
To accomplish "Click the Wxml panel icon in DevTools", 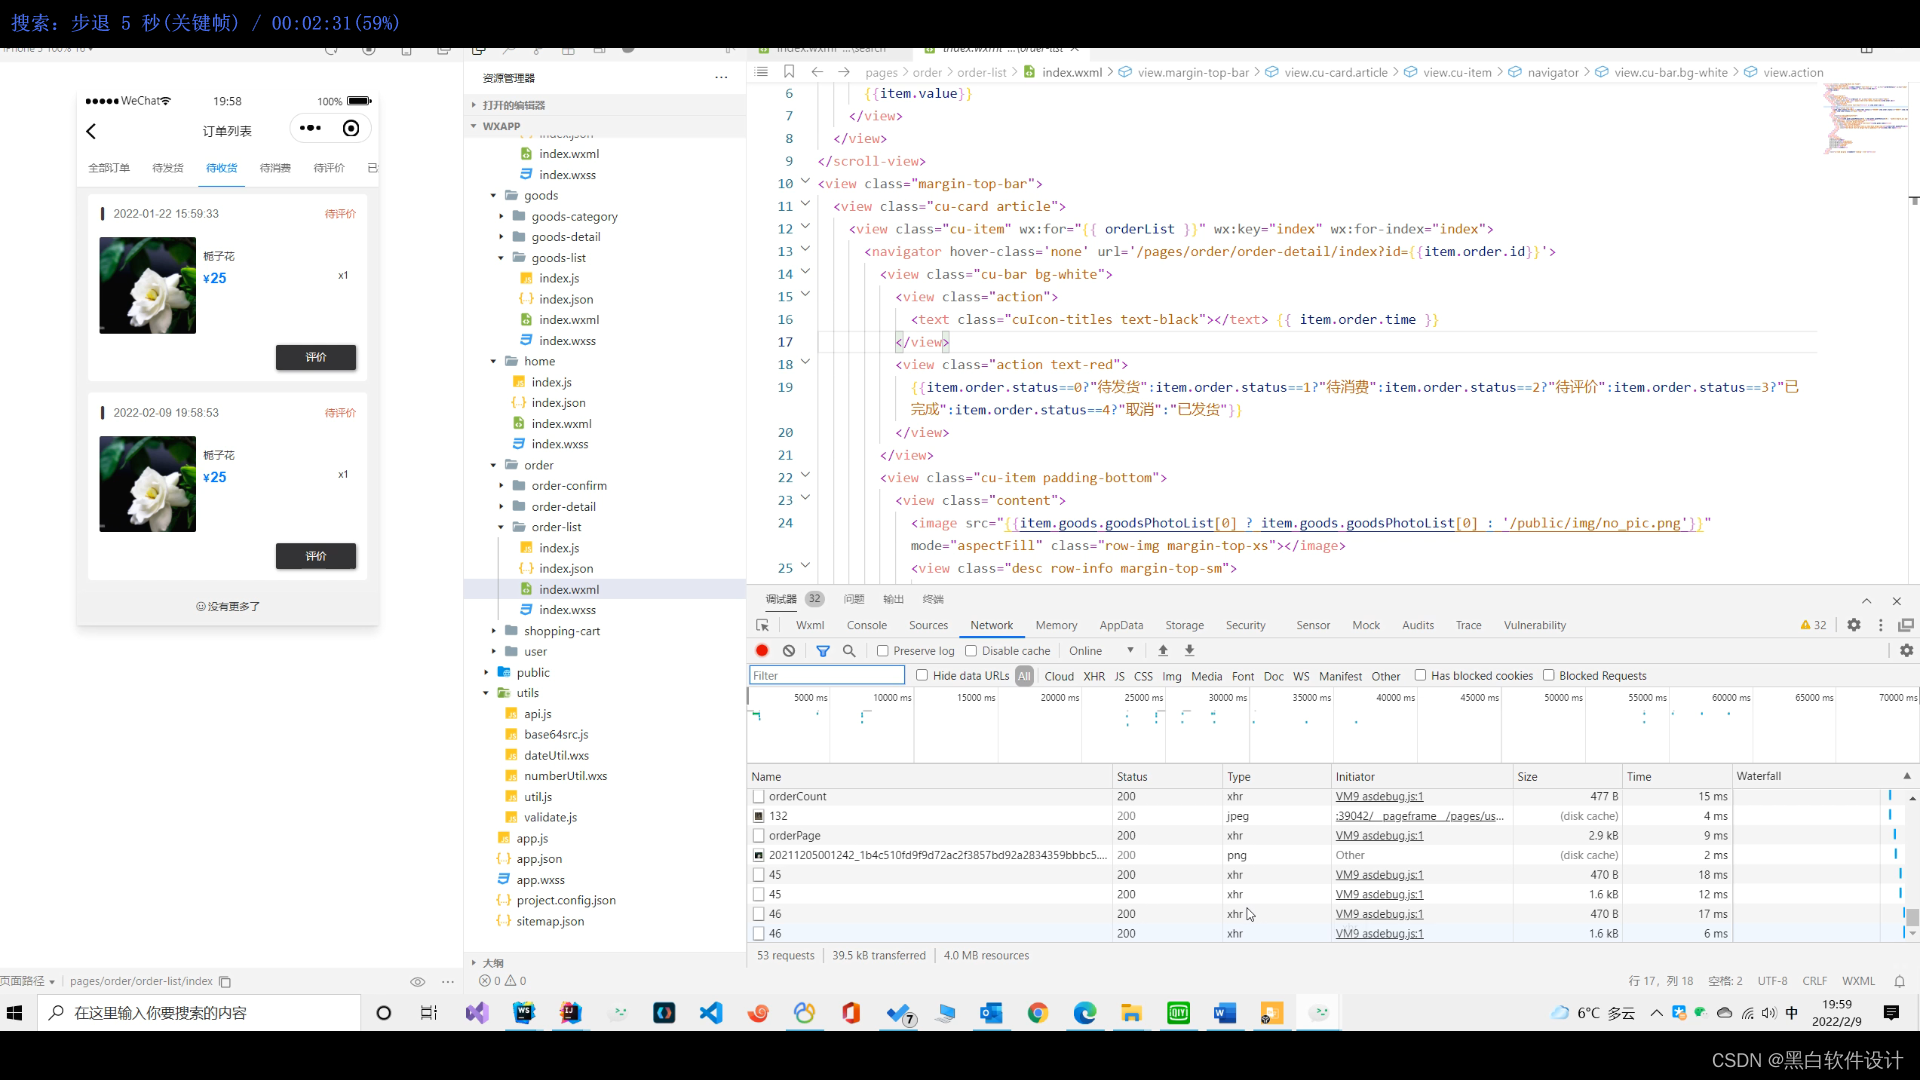I will 810,625.
